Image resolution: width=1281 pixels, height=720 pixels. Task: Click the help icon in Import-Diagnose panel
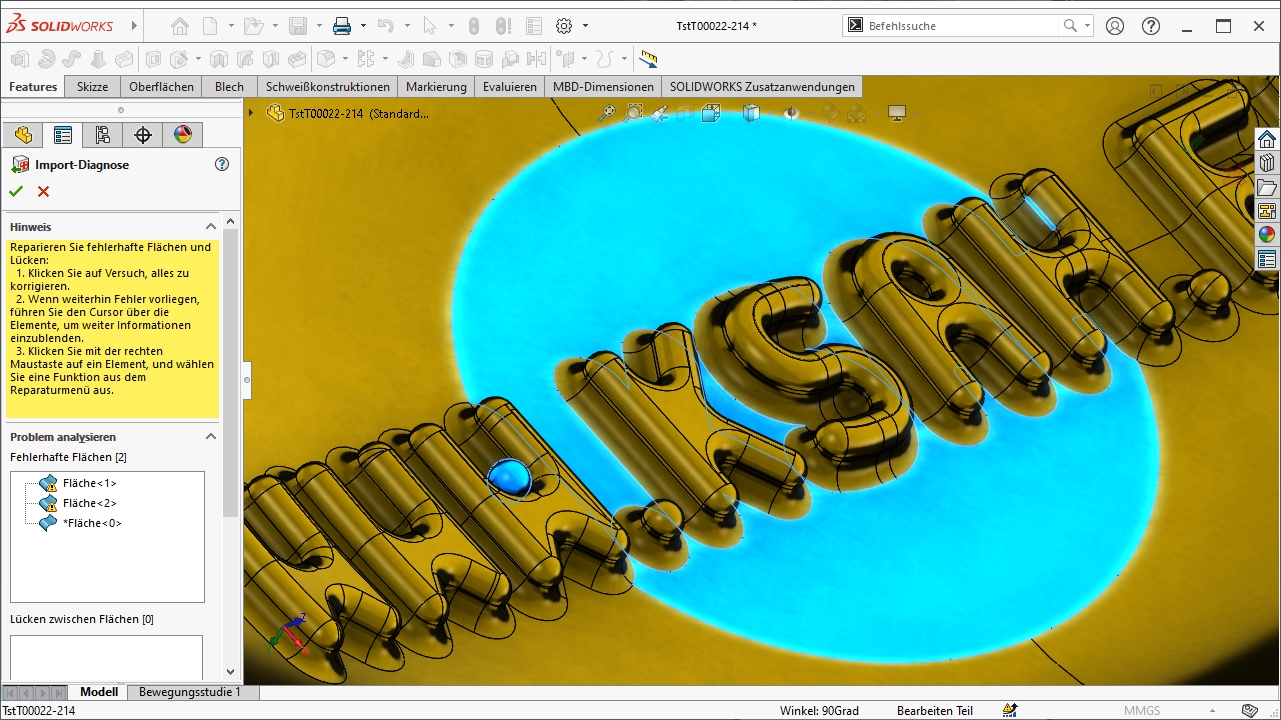click(222, 164)
